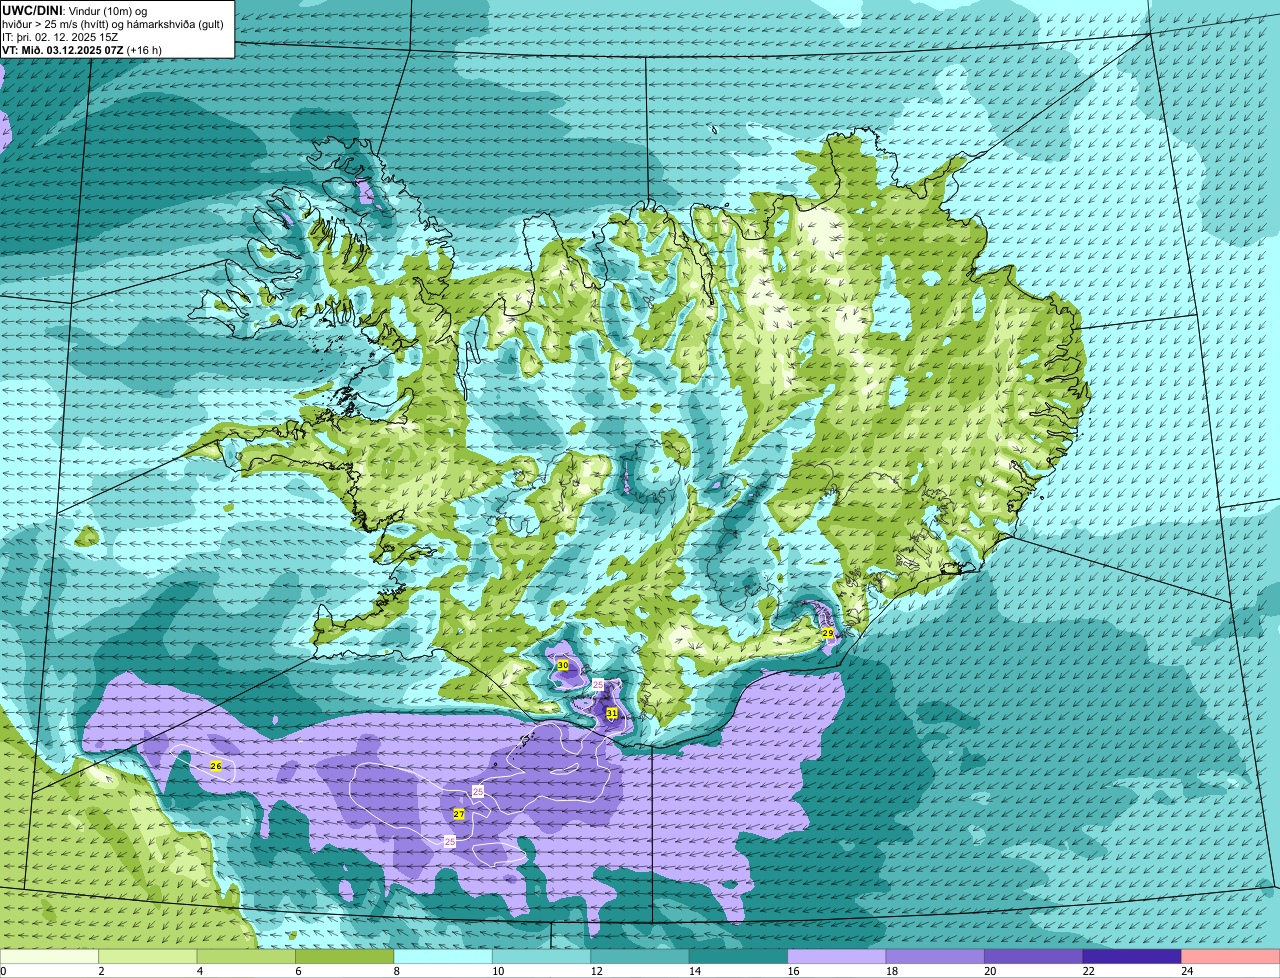
Task: Select the light yellow-green 2–4 color swatch
Action: (150, 957)
